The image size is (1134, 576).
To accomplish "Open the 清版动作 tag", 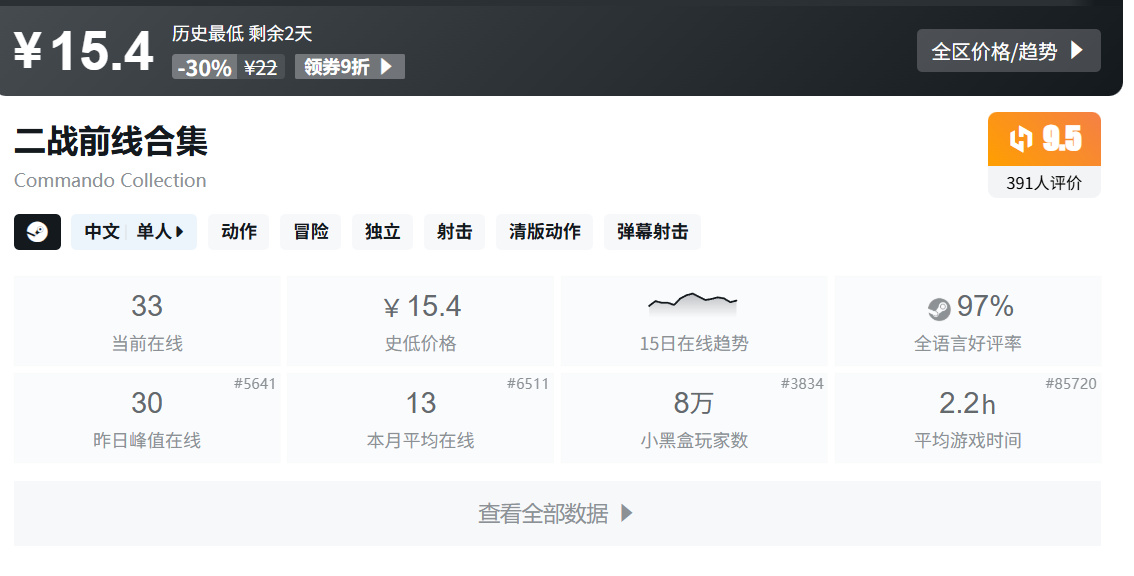I will coord(545,232).
